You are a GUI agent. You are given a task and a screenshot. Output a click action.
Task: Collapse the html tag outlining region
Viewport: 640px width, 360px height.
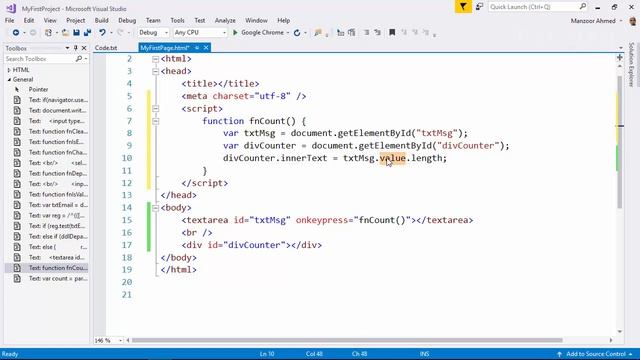pyautogui.click(x=156, y=59)
